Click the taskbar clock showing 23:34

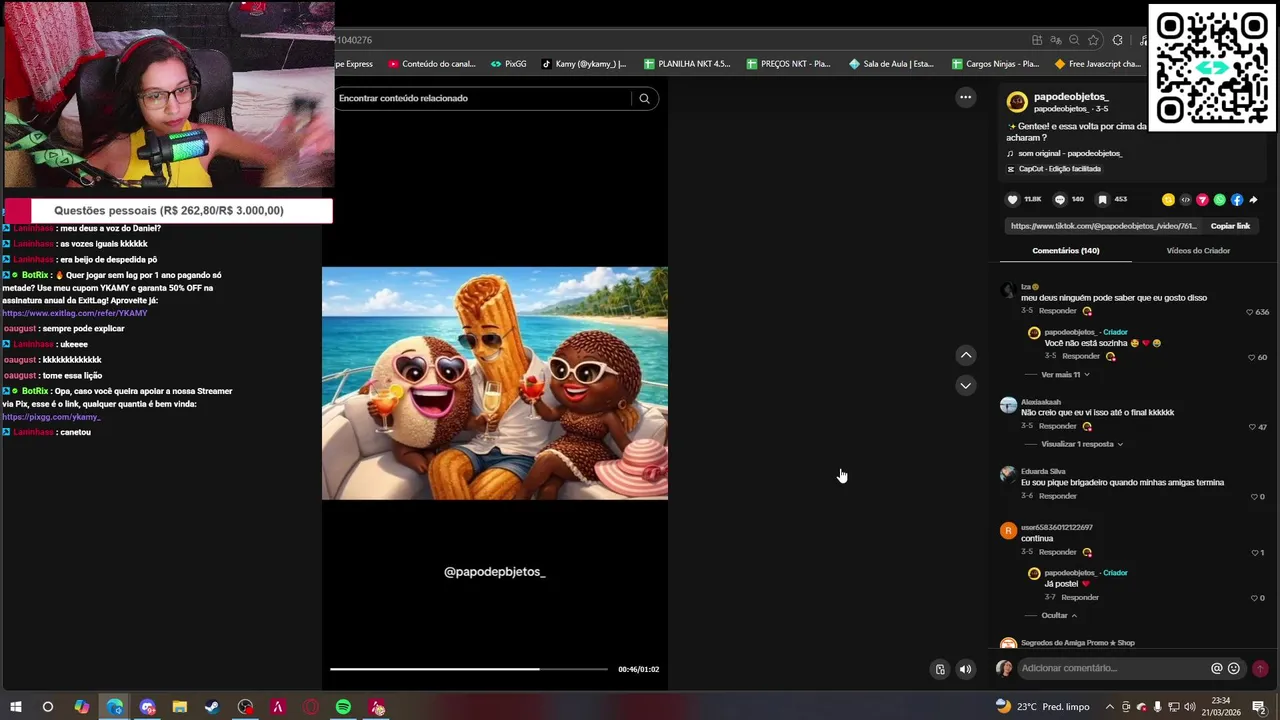pos(1221,707)
